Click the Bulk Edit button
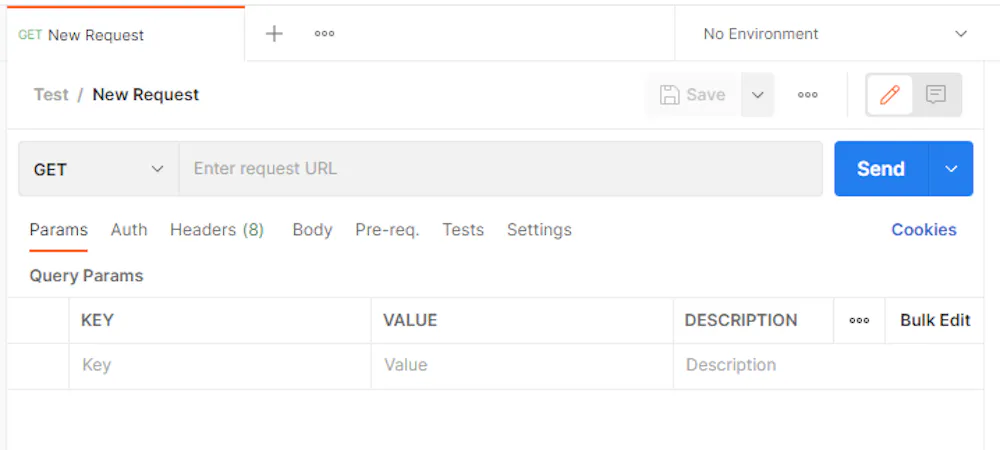This screenshot has width=1000, height=450. [935, 321]
